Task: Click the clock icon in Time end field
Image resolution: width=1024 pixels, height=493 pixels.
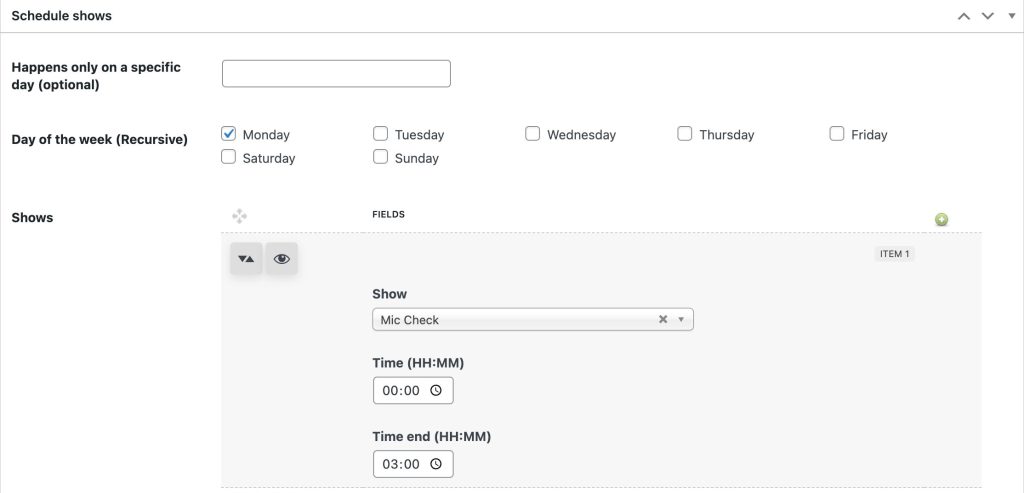Action: tap(435, 464)
